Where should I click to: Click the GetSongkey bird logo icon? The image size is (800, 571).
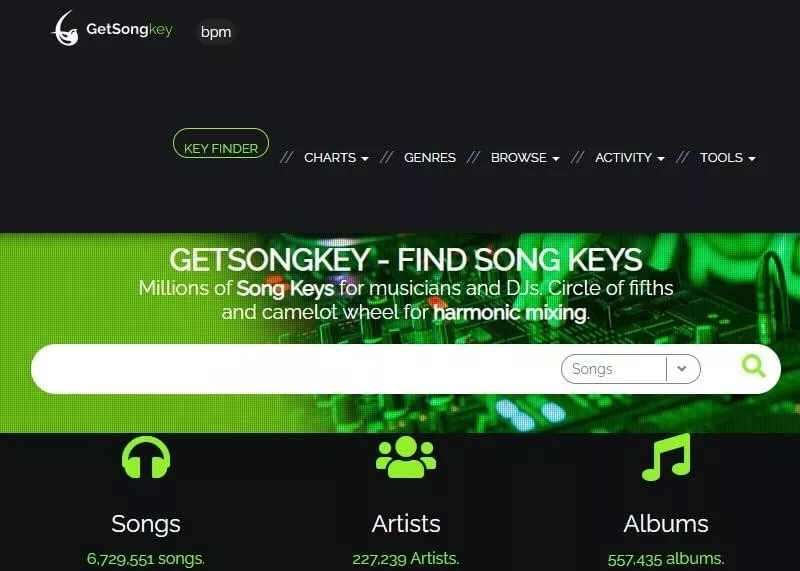[66, 29]
